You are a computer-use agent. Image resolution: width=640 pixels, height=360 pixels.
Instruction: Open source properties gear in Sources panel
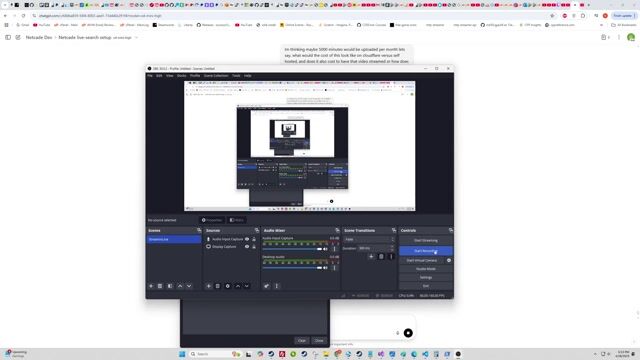[228, 286]
